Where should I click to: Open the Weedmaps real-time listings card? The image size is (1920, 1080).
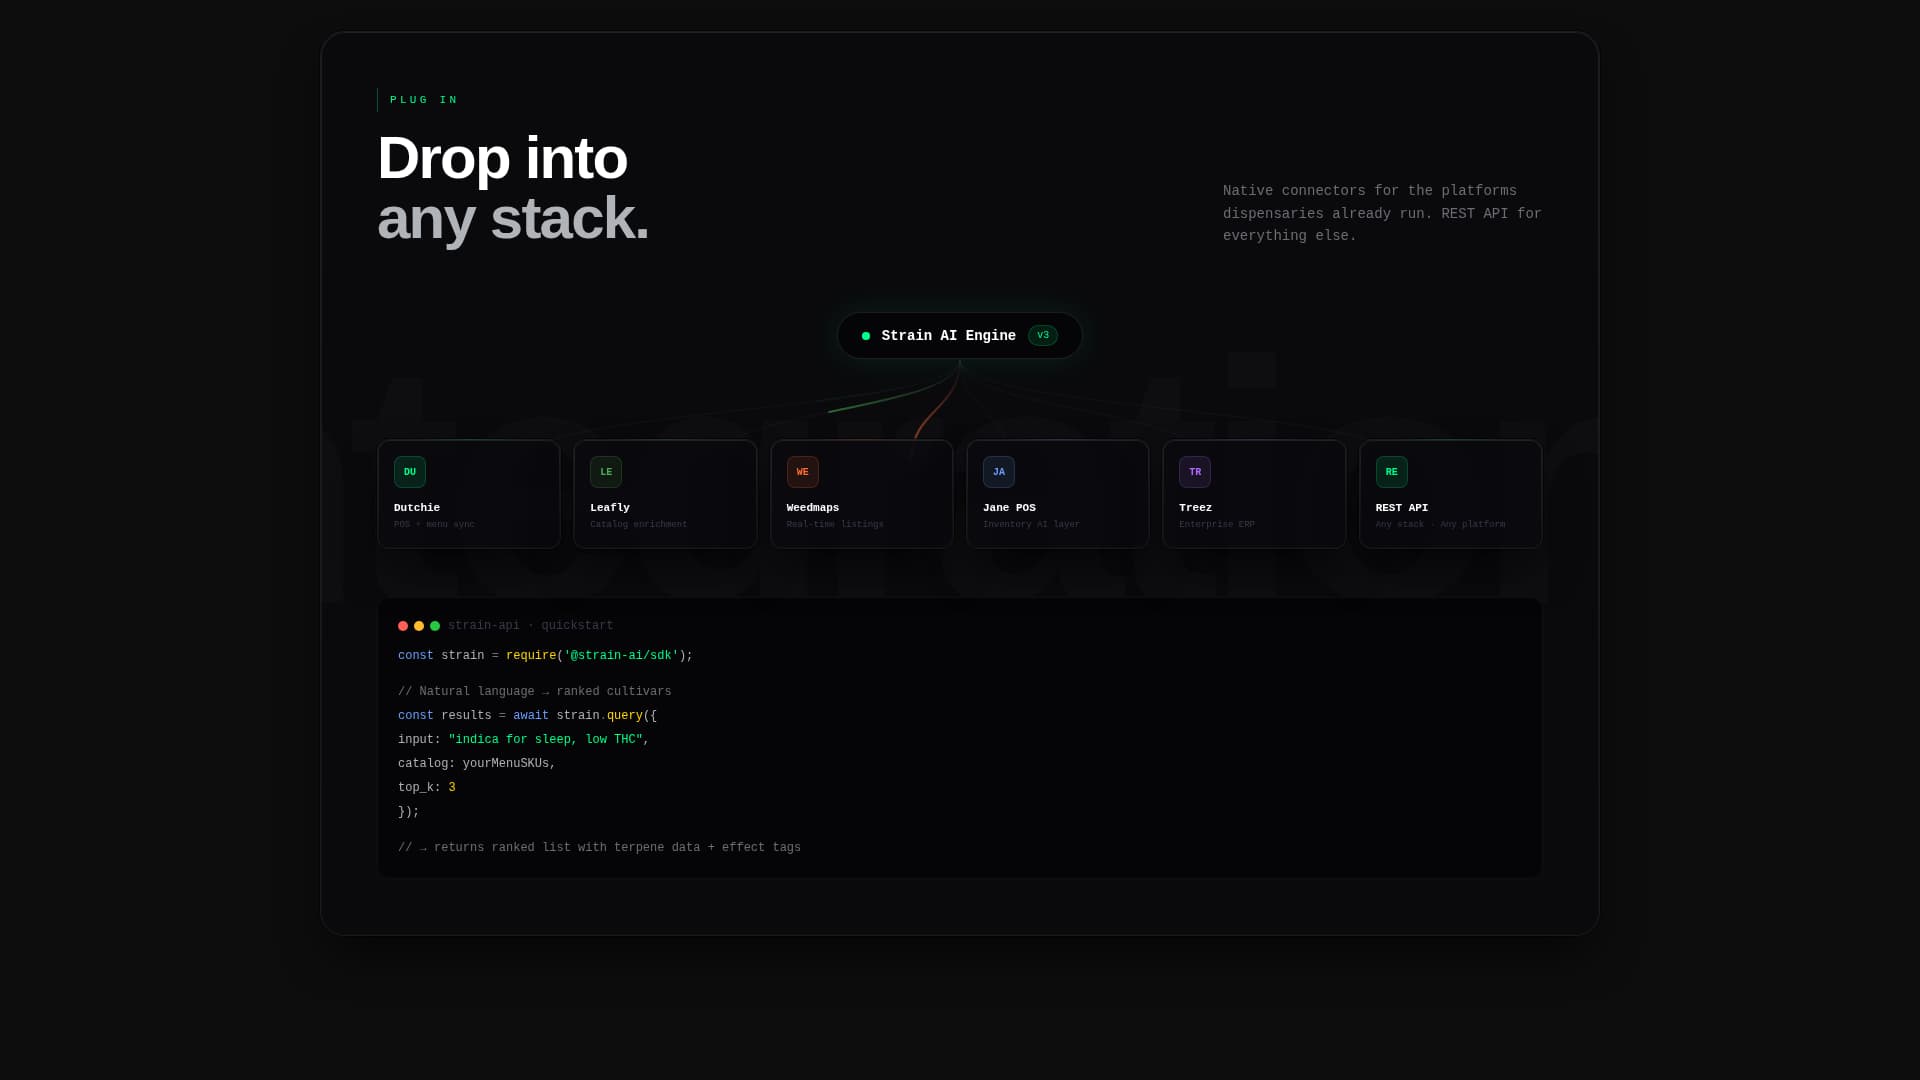click(x=861, y=494)
